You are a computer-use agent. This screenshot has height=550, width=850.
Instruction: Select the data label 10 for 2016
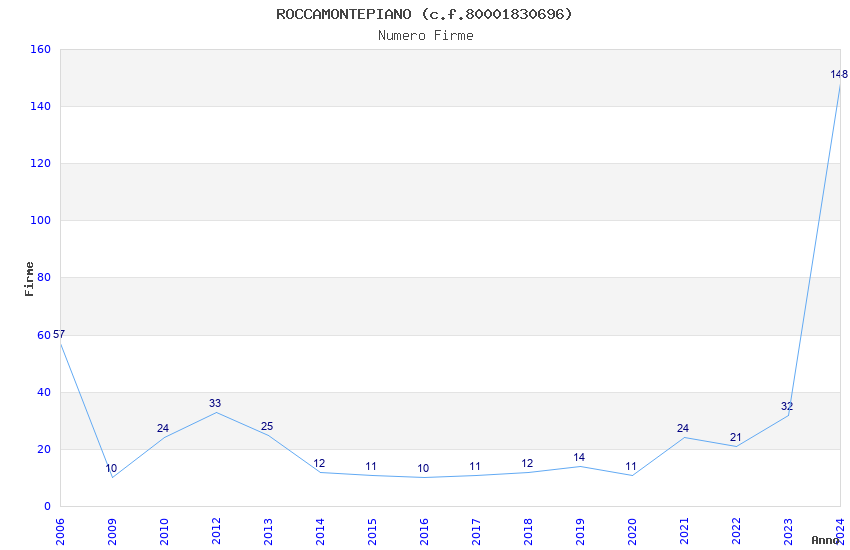423,468
